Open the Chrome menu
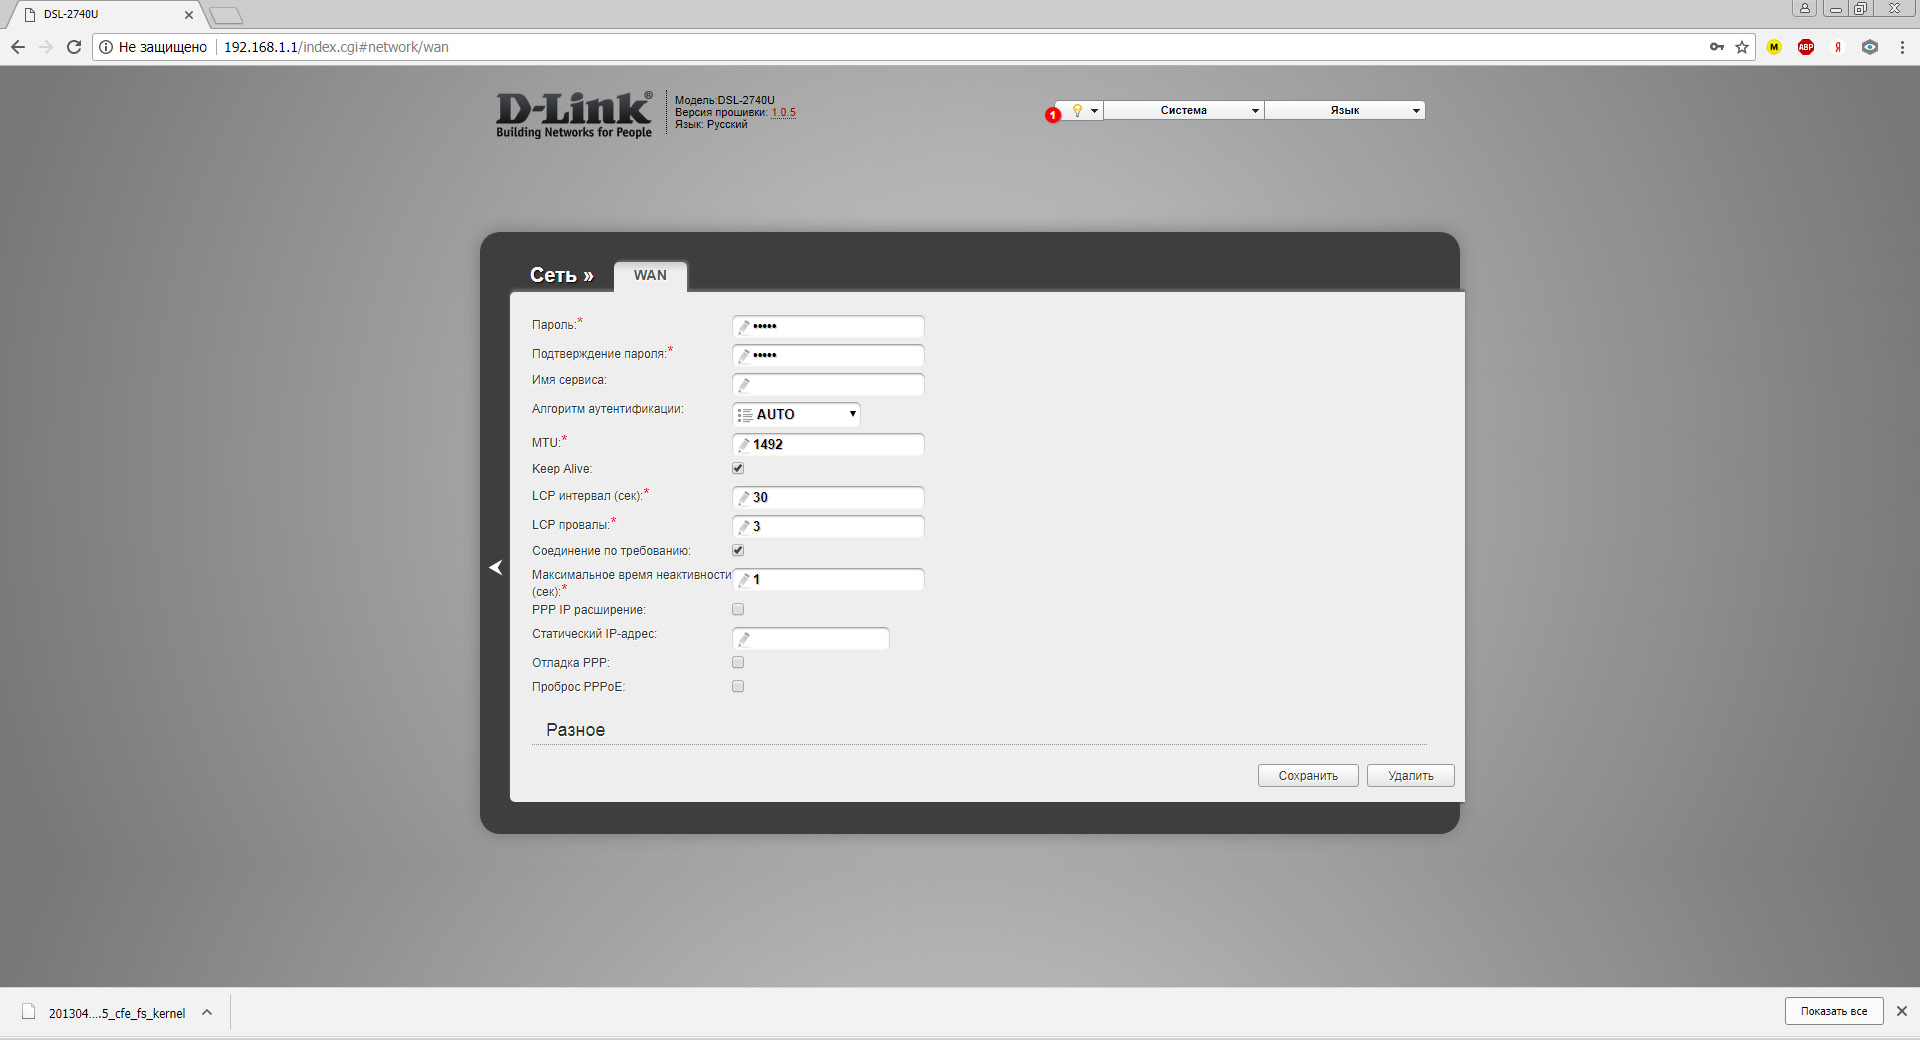The width and height of the screenshot is (1920, 1040). point(1902,47)
